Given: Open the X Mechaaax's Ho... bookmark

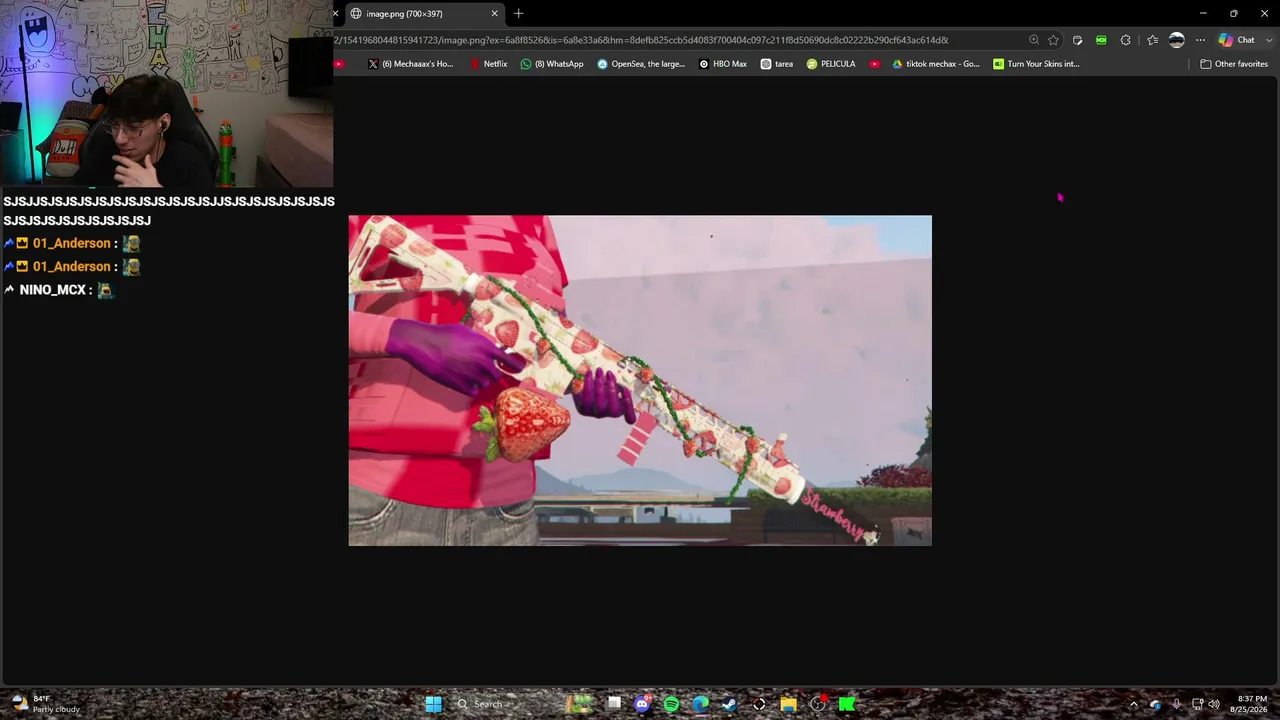Looking at the screenshot, I should pyautogui.click(x=410, y=64).
